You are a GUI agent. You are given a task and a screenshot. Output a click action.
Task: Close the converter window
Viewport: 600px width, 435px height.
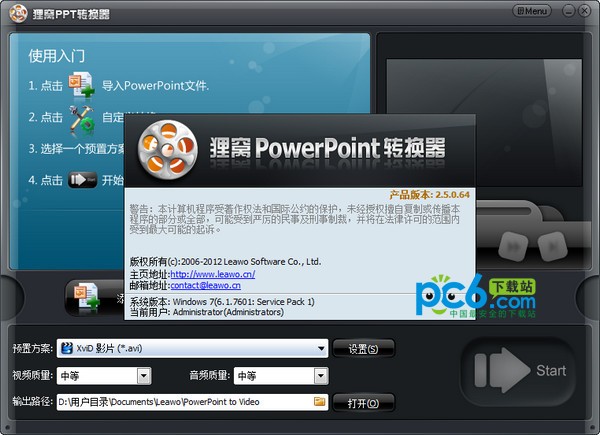pos(584,11)
